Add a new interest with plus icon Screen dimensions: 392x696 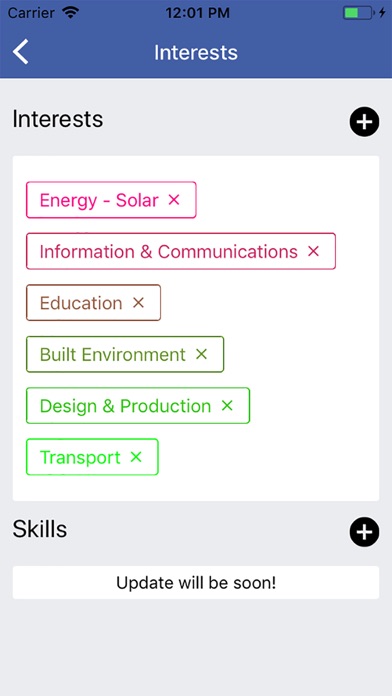[x=364, y=122]
